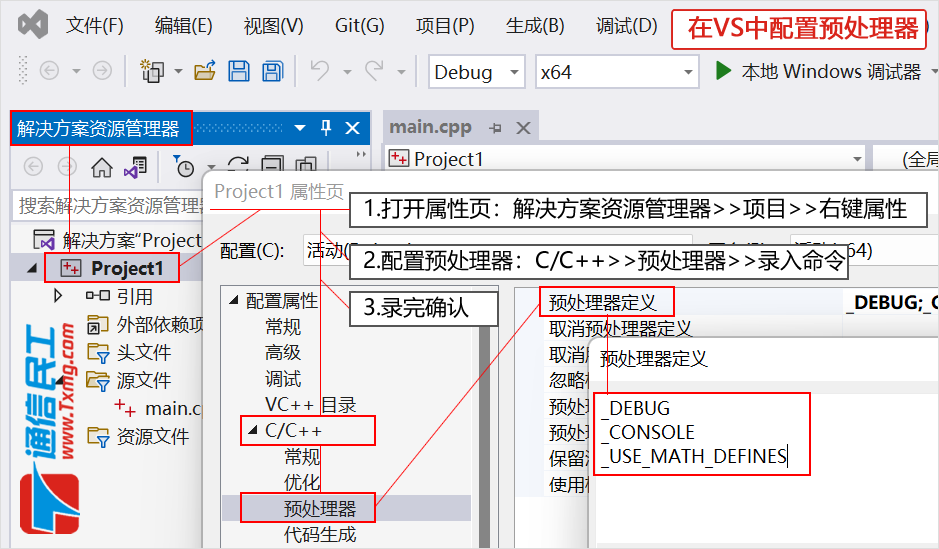Collapse the C/C++ node arrow

253,430
